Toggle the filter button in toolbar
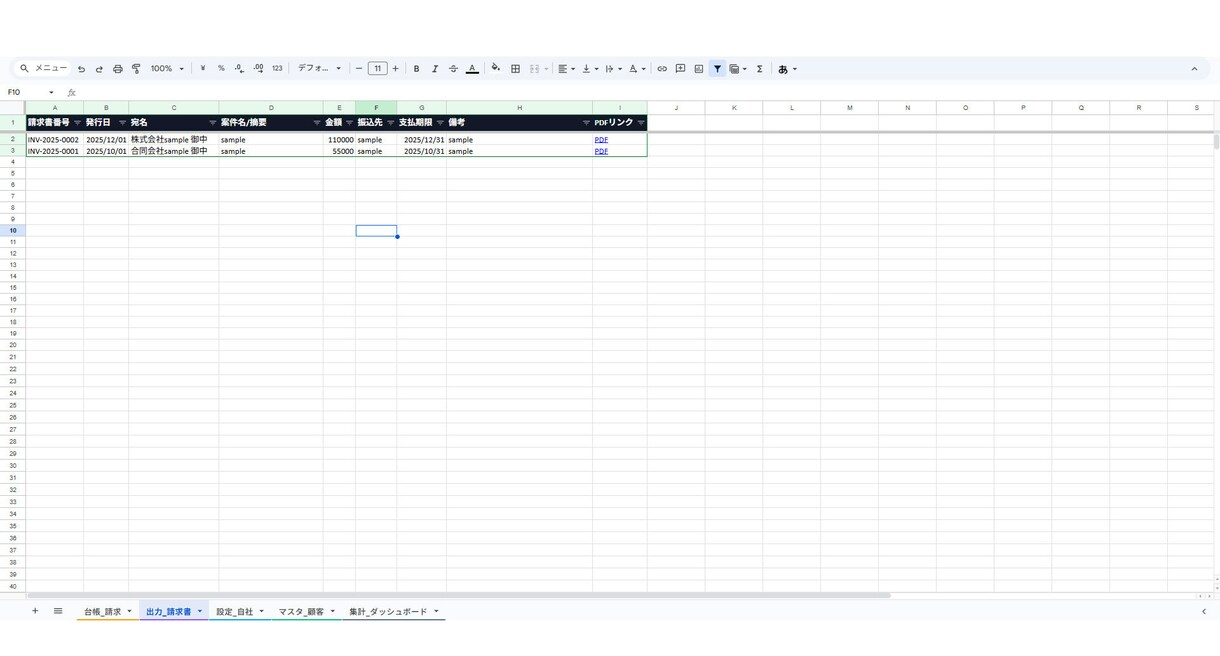This screenshot has height=656, width=1220. 717,69
